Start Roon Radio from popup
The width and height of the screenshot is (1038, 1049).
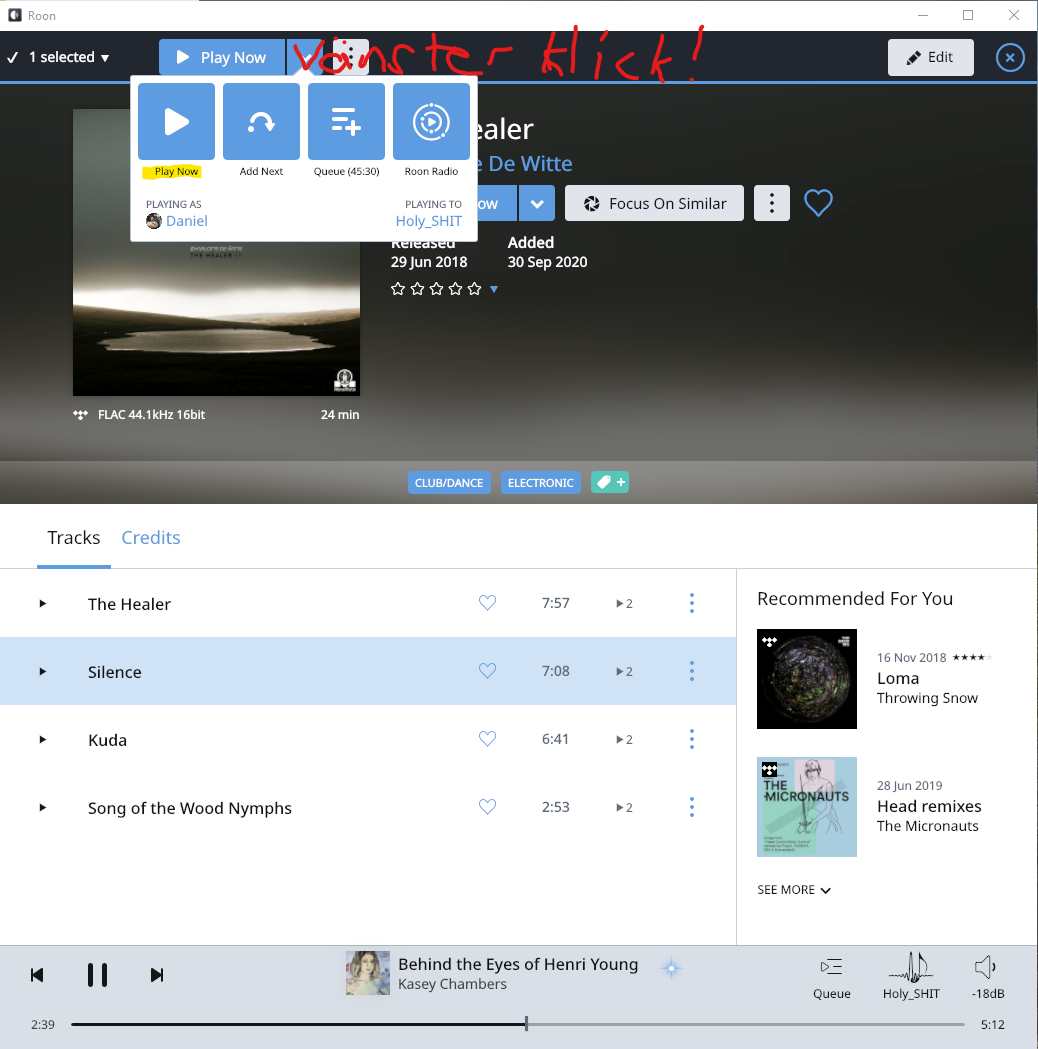[431, 122]
